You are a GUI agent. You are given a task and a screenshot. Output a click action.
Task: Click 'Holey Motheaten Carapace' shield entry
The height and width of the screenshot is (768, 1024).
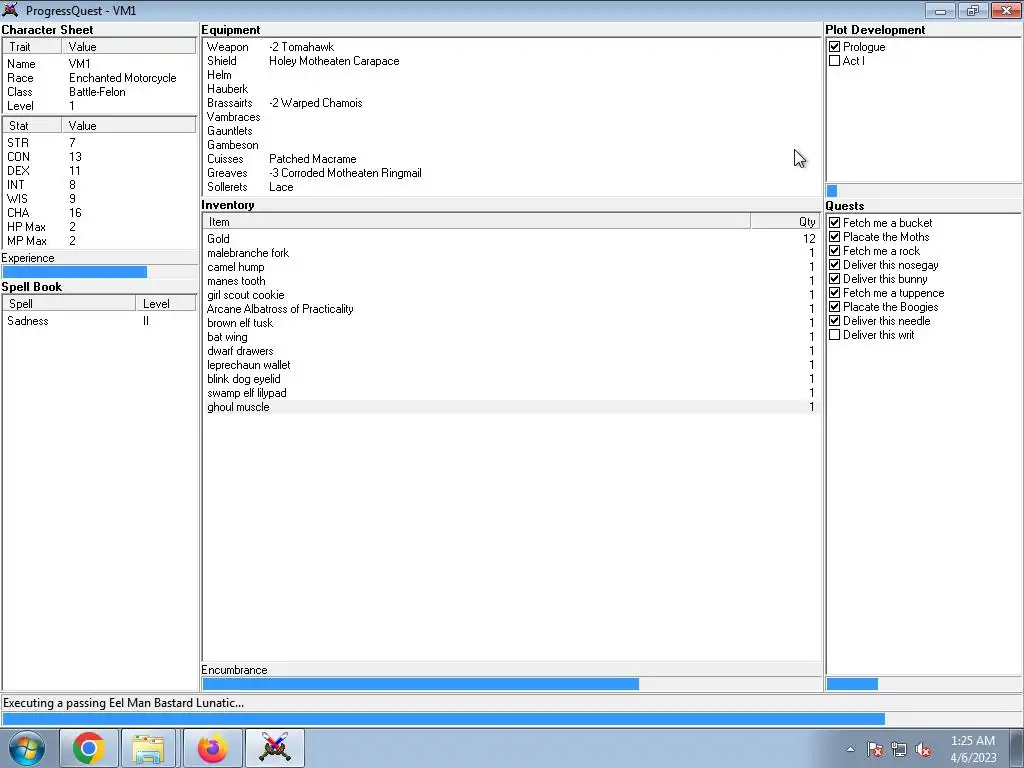point(334,61)
